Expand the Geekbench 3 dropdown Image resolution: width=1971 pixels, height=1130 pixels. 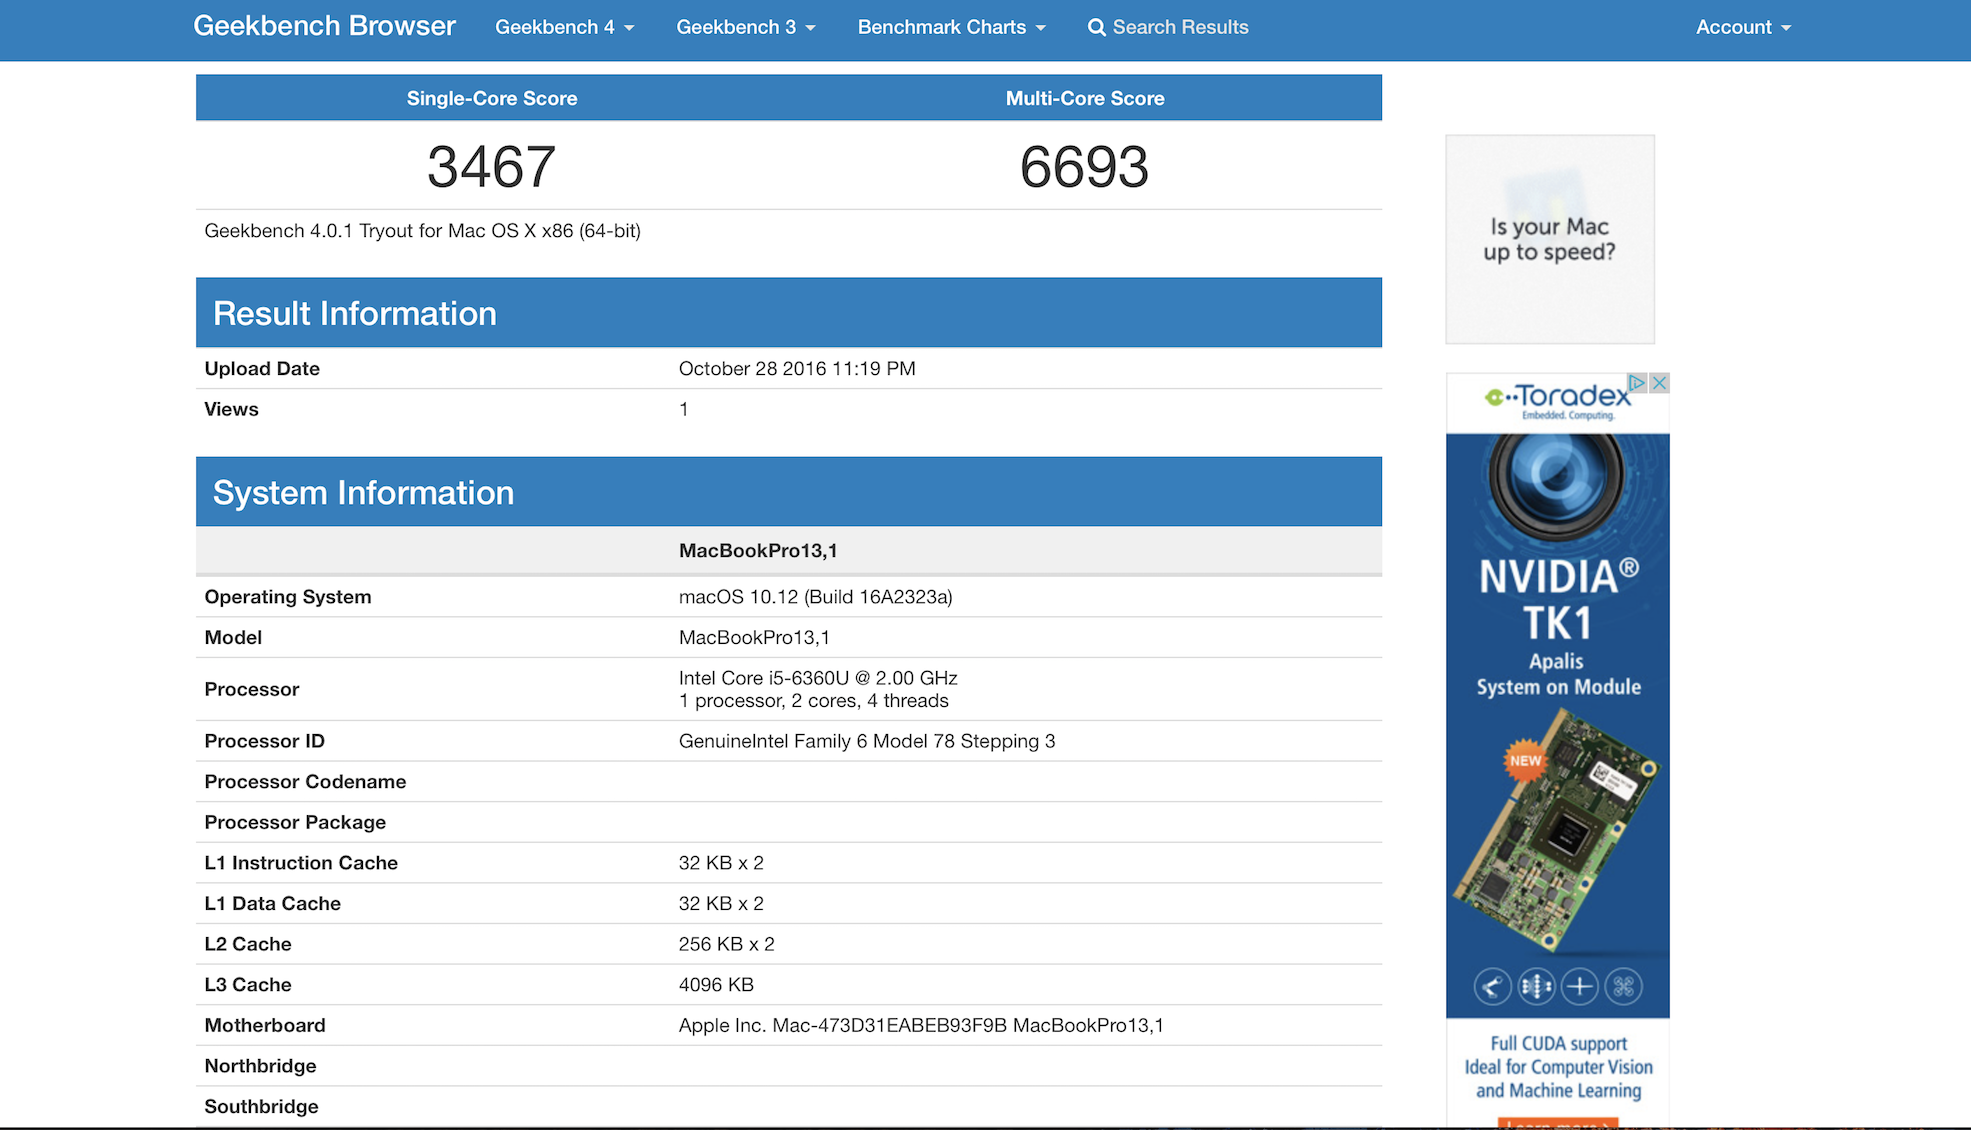(745, 28)
